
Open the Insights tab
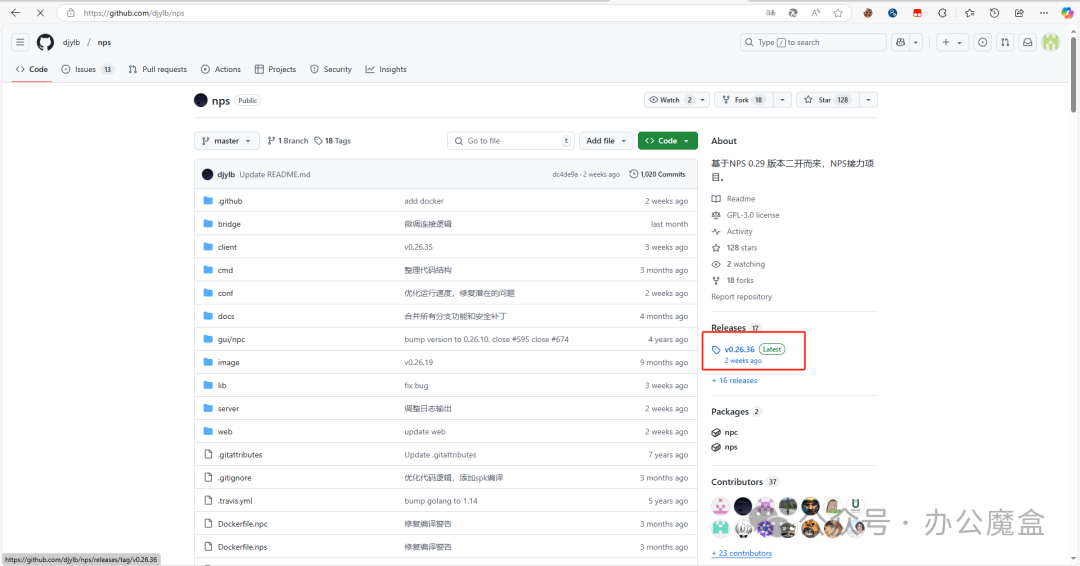386,69
